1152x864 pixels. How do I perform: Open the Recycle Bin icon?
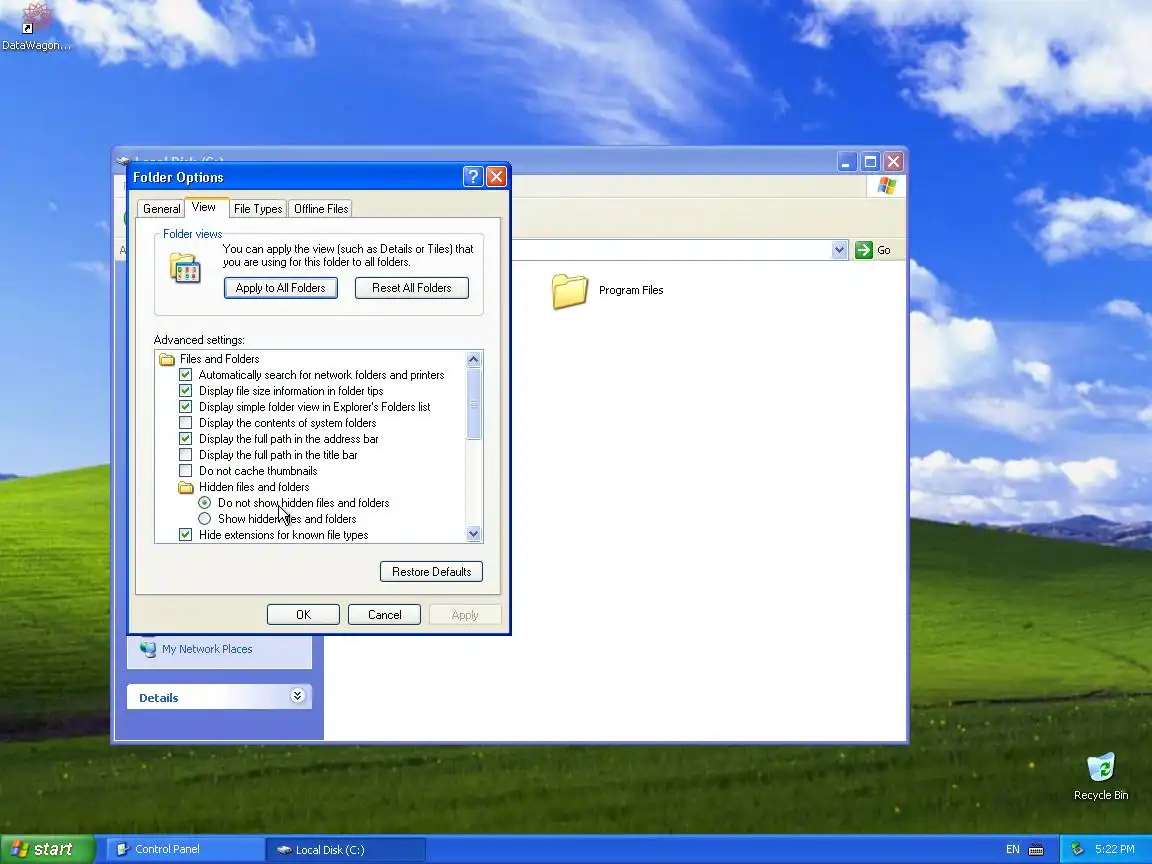(1101, 767)
